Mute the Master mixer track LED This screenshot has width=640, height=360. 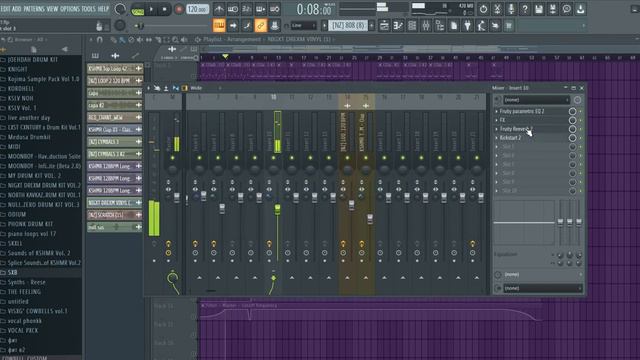[x=173, y=158]
